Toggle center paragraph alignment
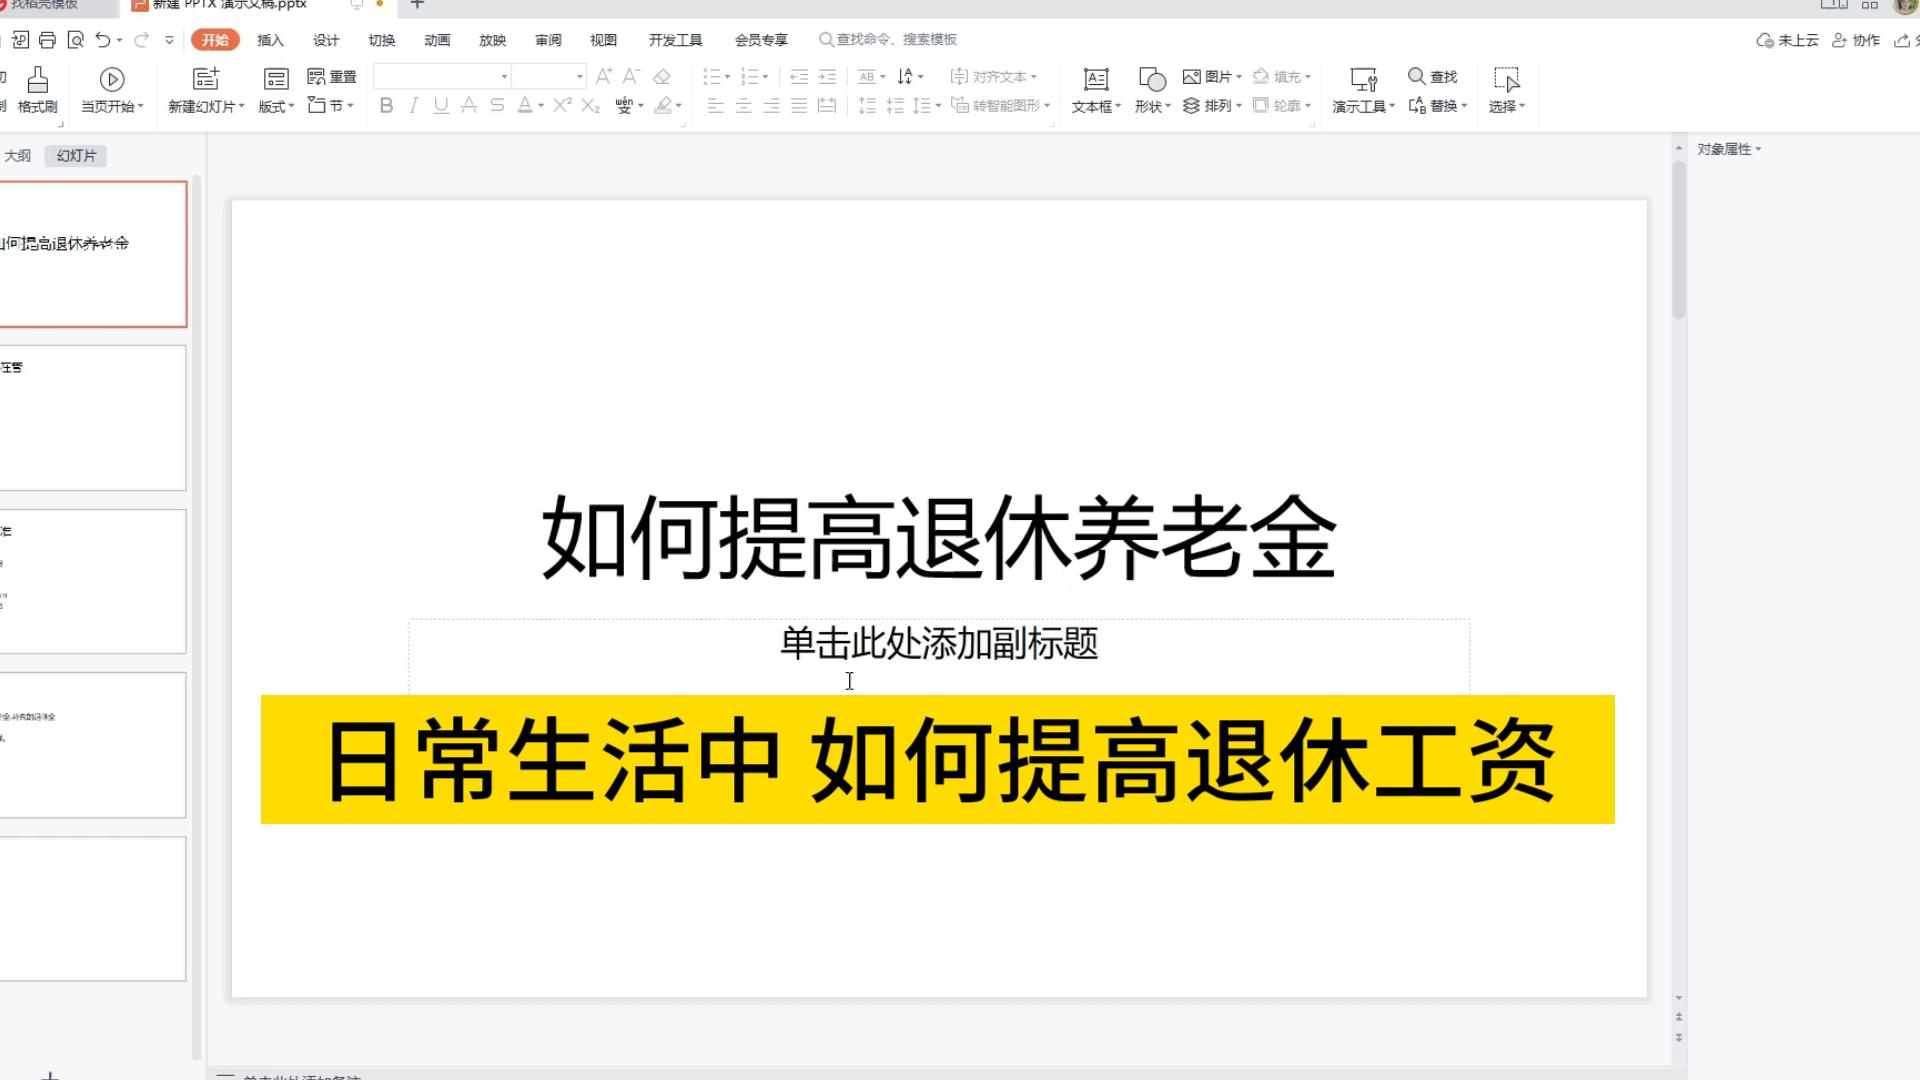Image resolution: width=1920 pixels, height=1080 pixels. [744, 106]
